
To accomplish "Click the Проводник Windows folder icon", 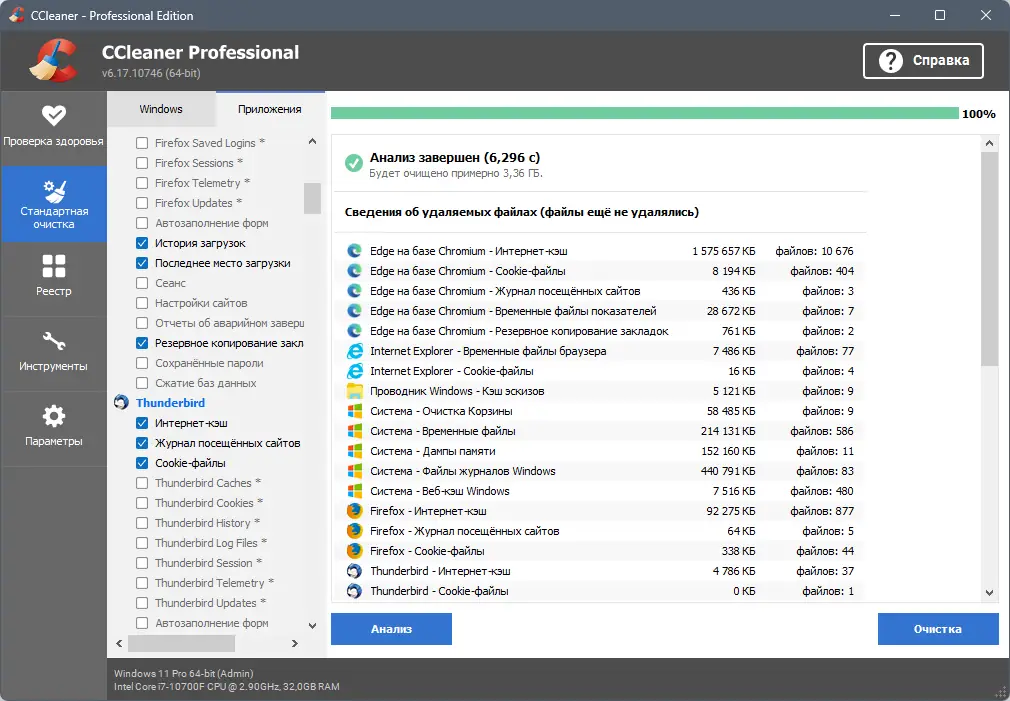I will [354, 391].
